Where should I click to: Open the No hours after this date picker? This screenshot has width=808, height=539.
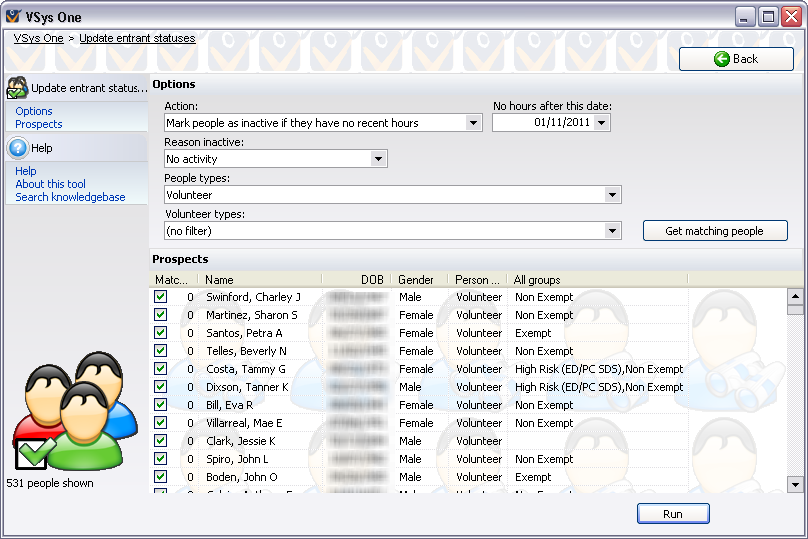[601, 123]
